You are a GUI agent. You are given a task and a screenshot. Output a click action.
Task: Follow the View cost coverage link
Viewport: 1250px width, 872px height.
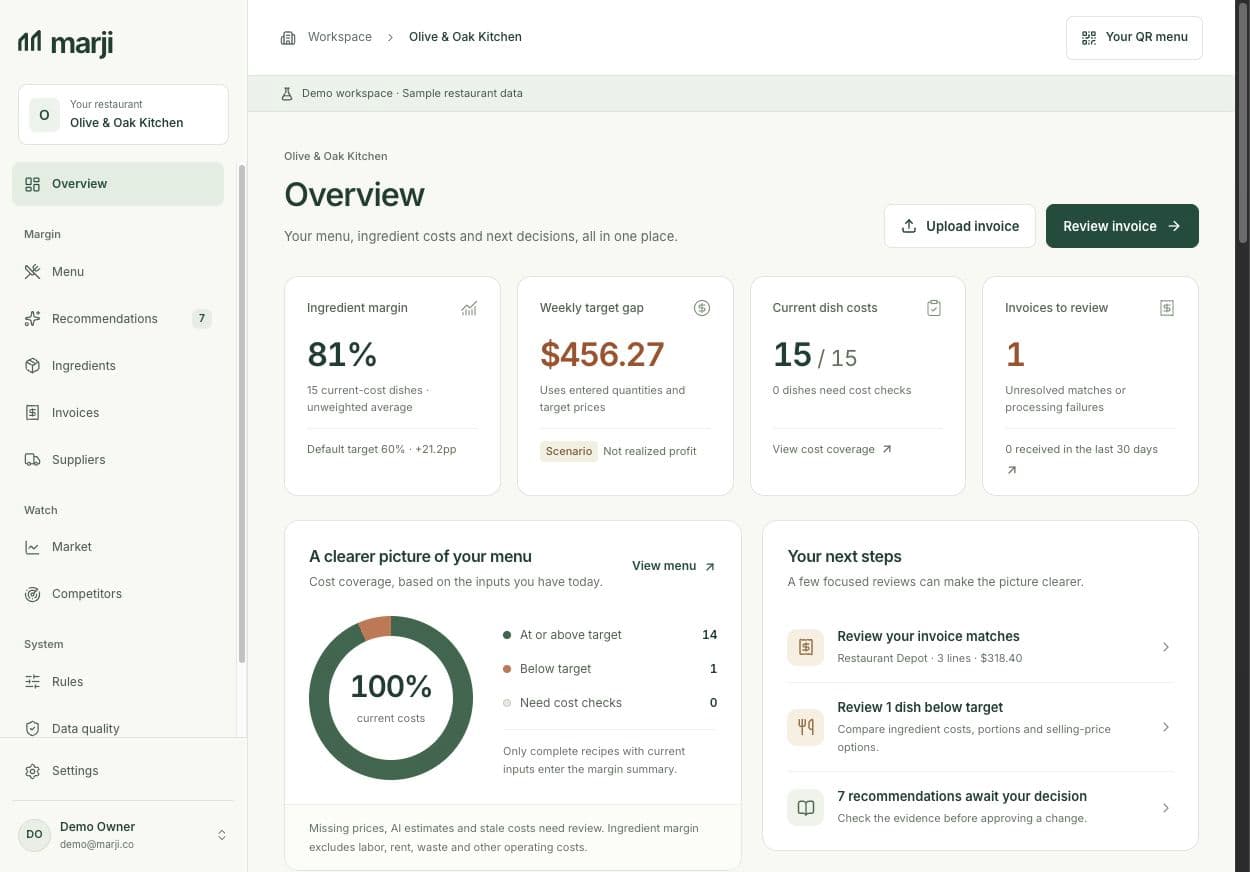(832, 450)
